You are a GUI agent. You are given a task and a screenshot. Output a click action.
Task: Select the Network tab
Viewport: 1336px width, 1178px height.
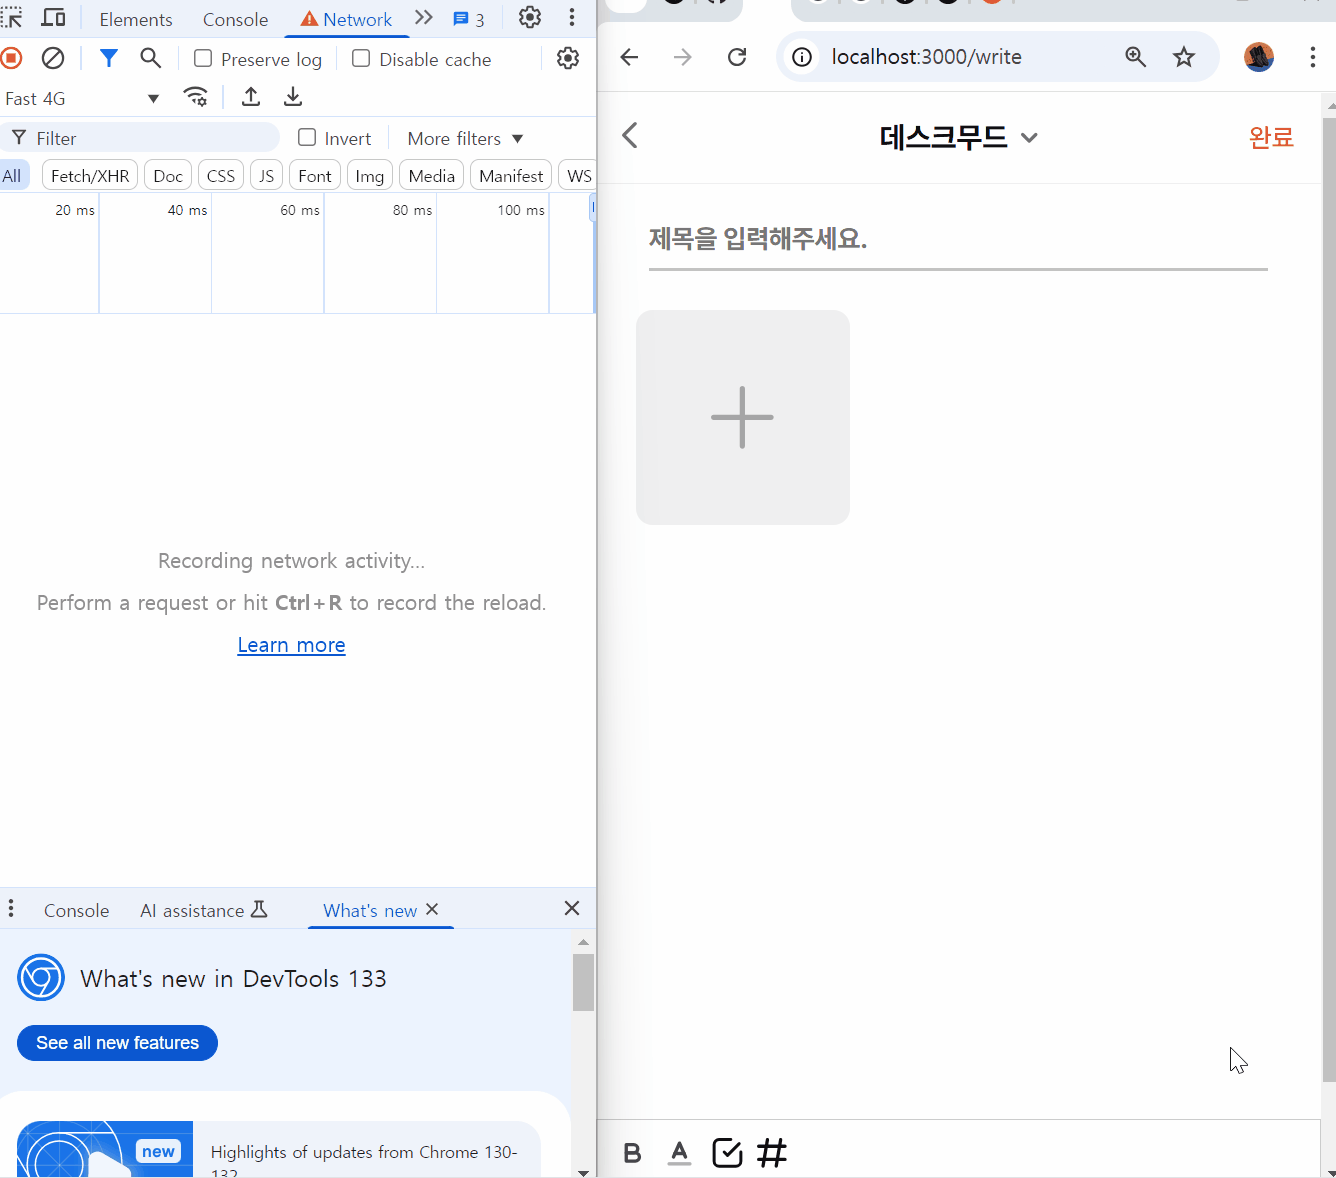click(x=347, y=19)
